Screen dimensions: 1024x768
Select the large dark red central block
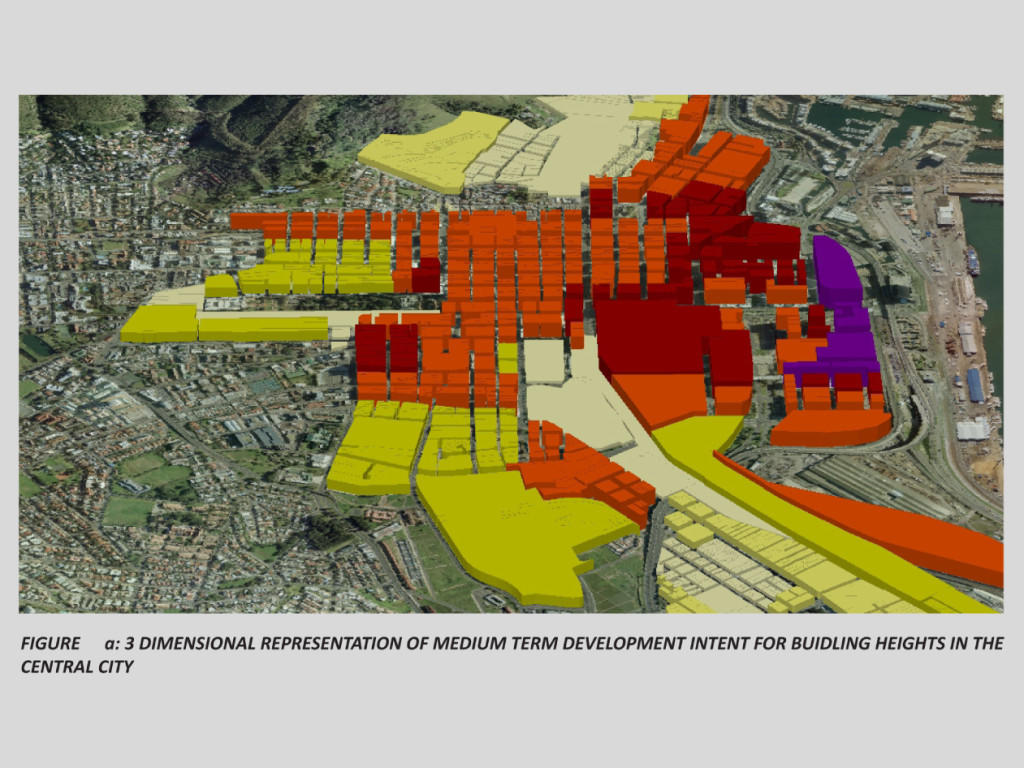click(655, 338)
